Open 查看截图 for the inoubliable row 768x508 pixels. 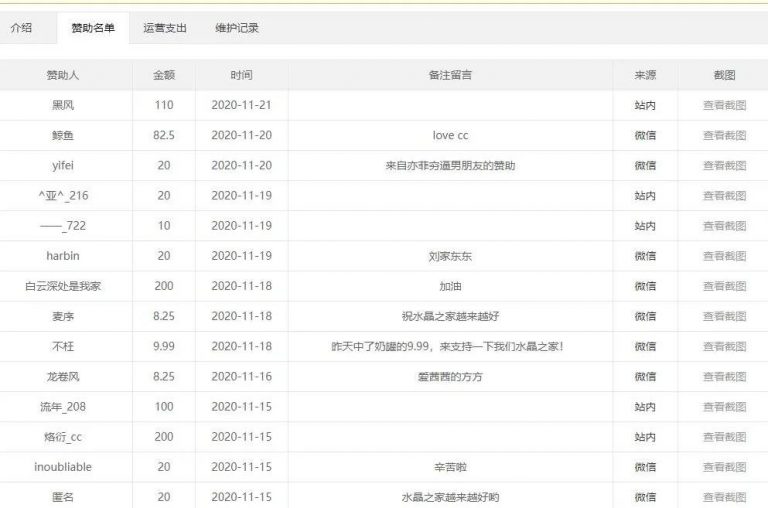(x=724, y=467)
